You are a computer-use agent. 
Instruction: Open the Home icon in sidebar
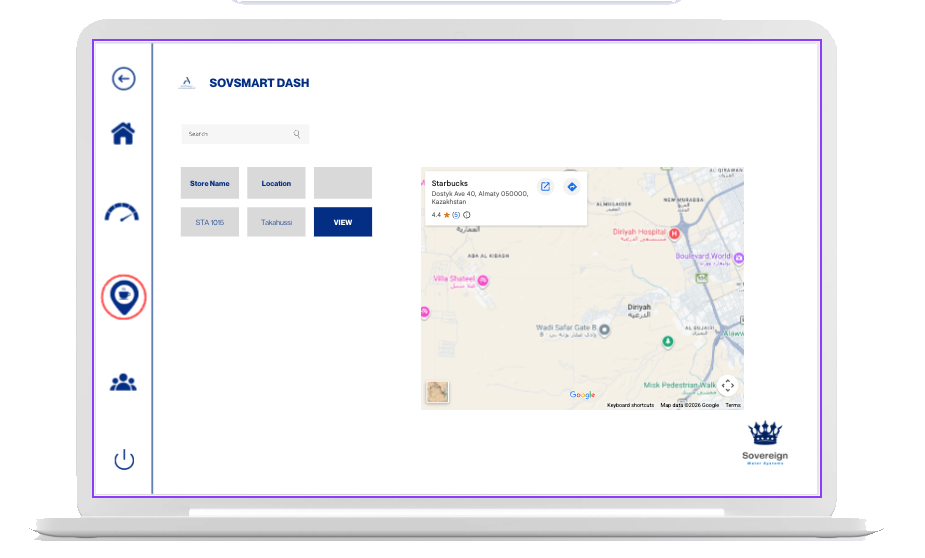123,133
